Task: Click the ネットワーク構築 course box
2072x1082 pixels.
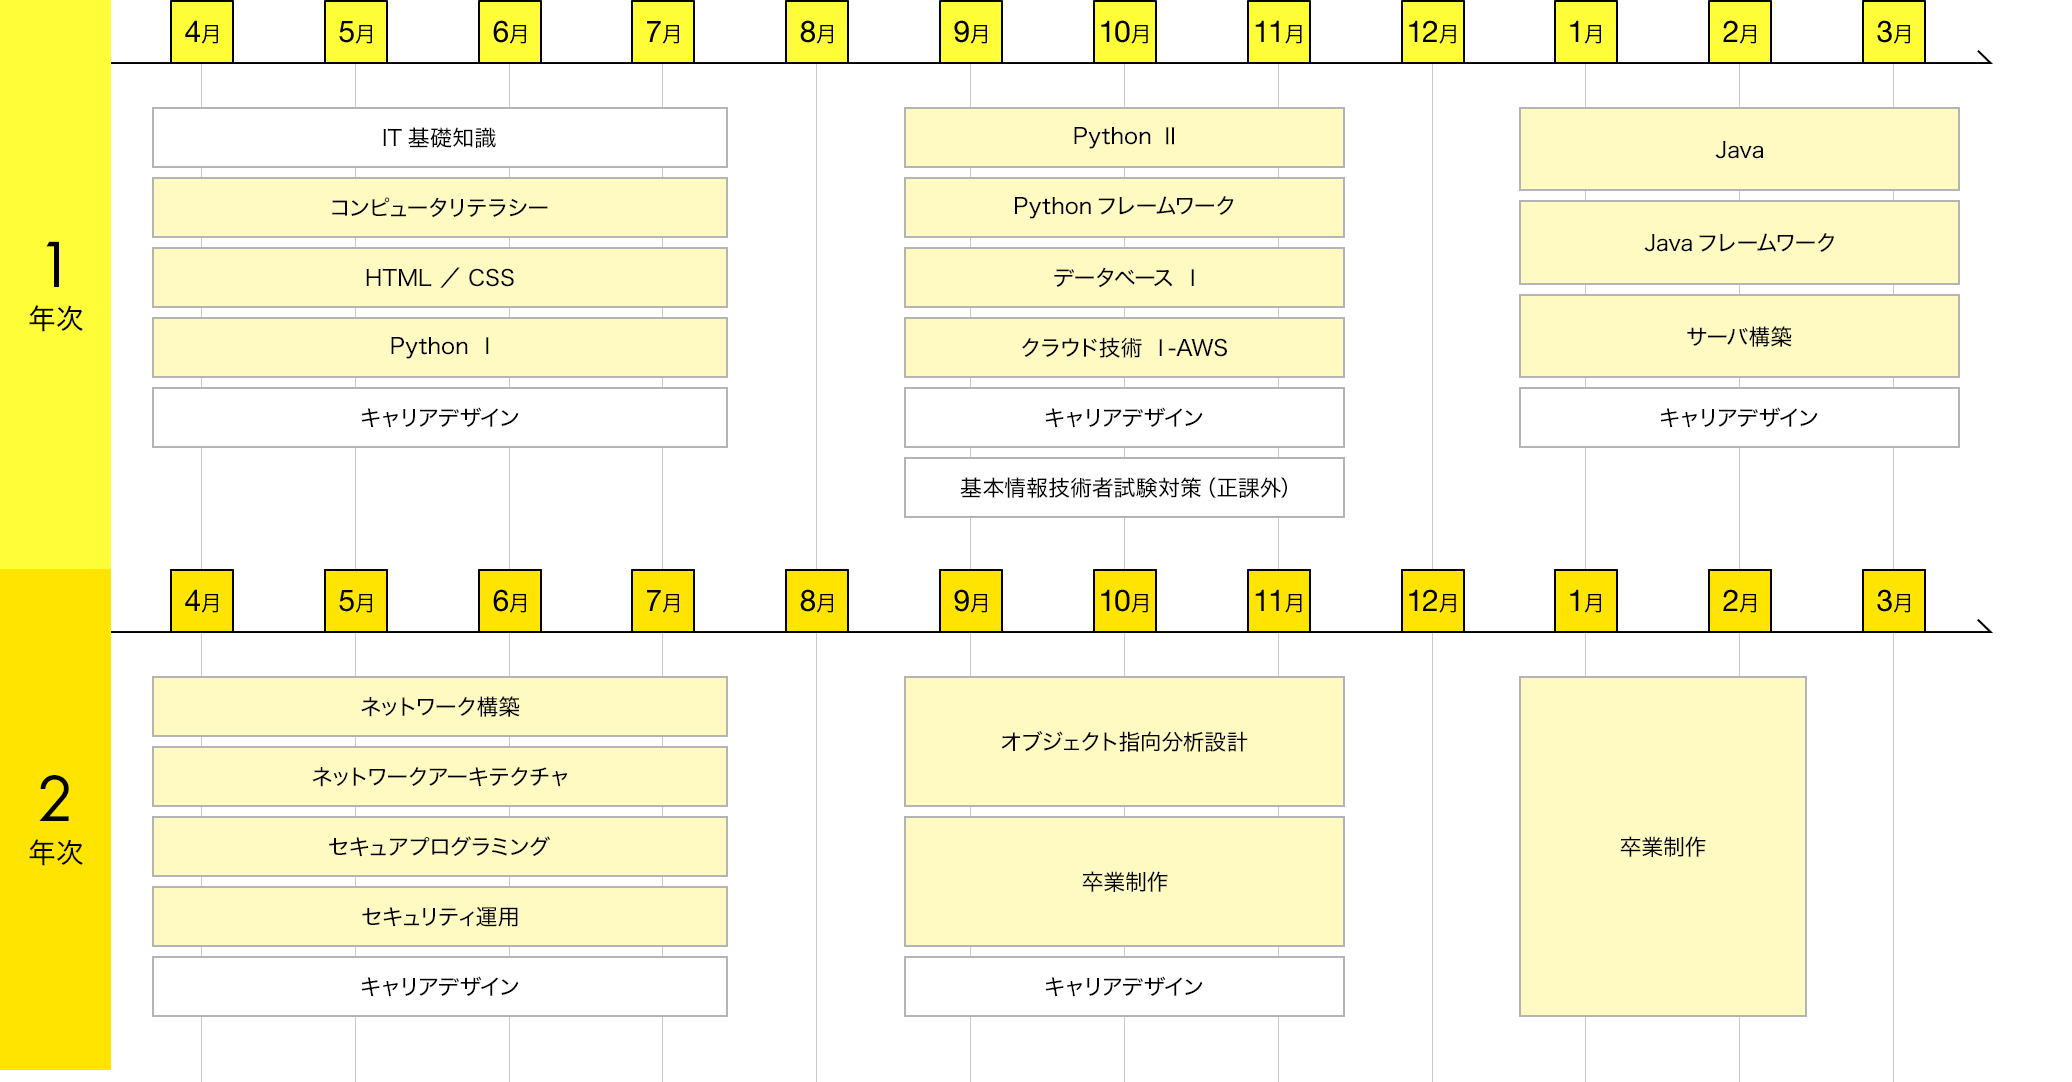Action: [x=440, y=707]
